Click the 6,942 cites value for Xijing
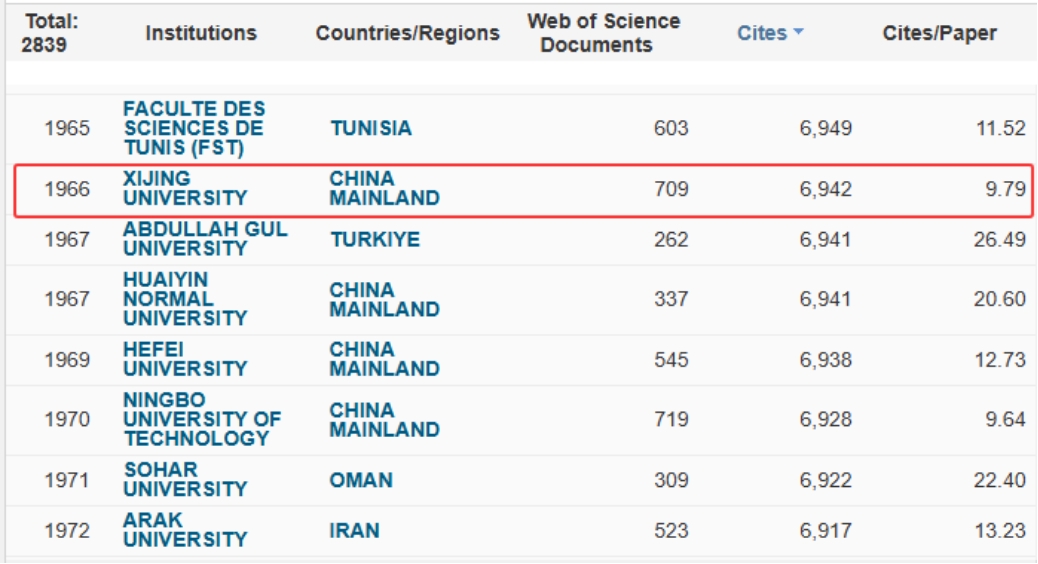This screenshot has height=564, width=1038. pyautogui.click(x=825, y=188)
